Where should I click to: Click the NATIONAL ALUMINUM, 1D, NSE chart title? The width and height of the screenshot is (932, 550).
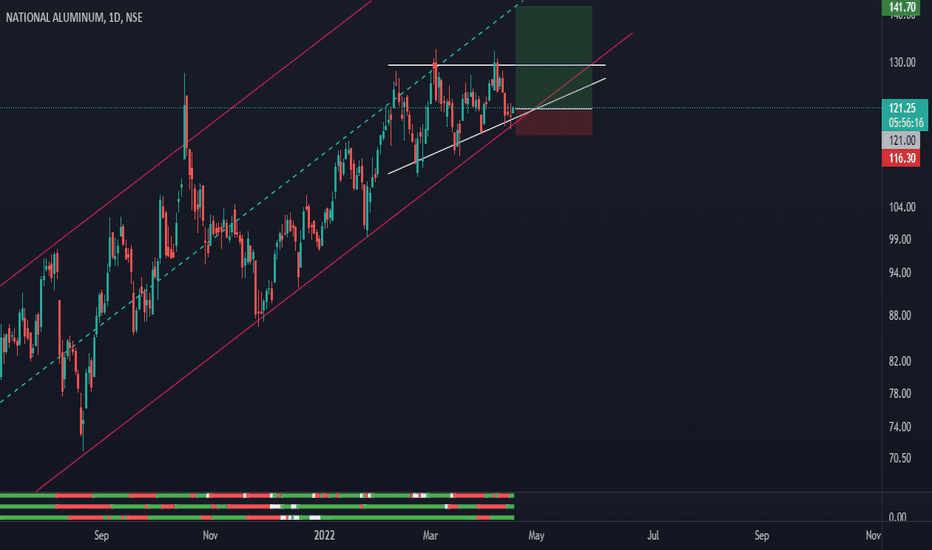pyautogui.click(x=74, y=18)
